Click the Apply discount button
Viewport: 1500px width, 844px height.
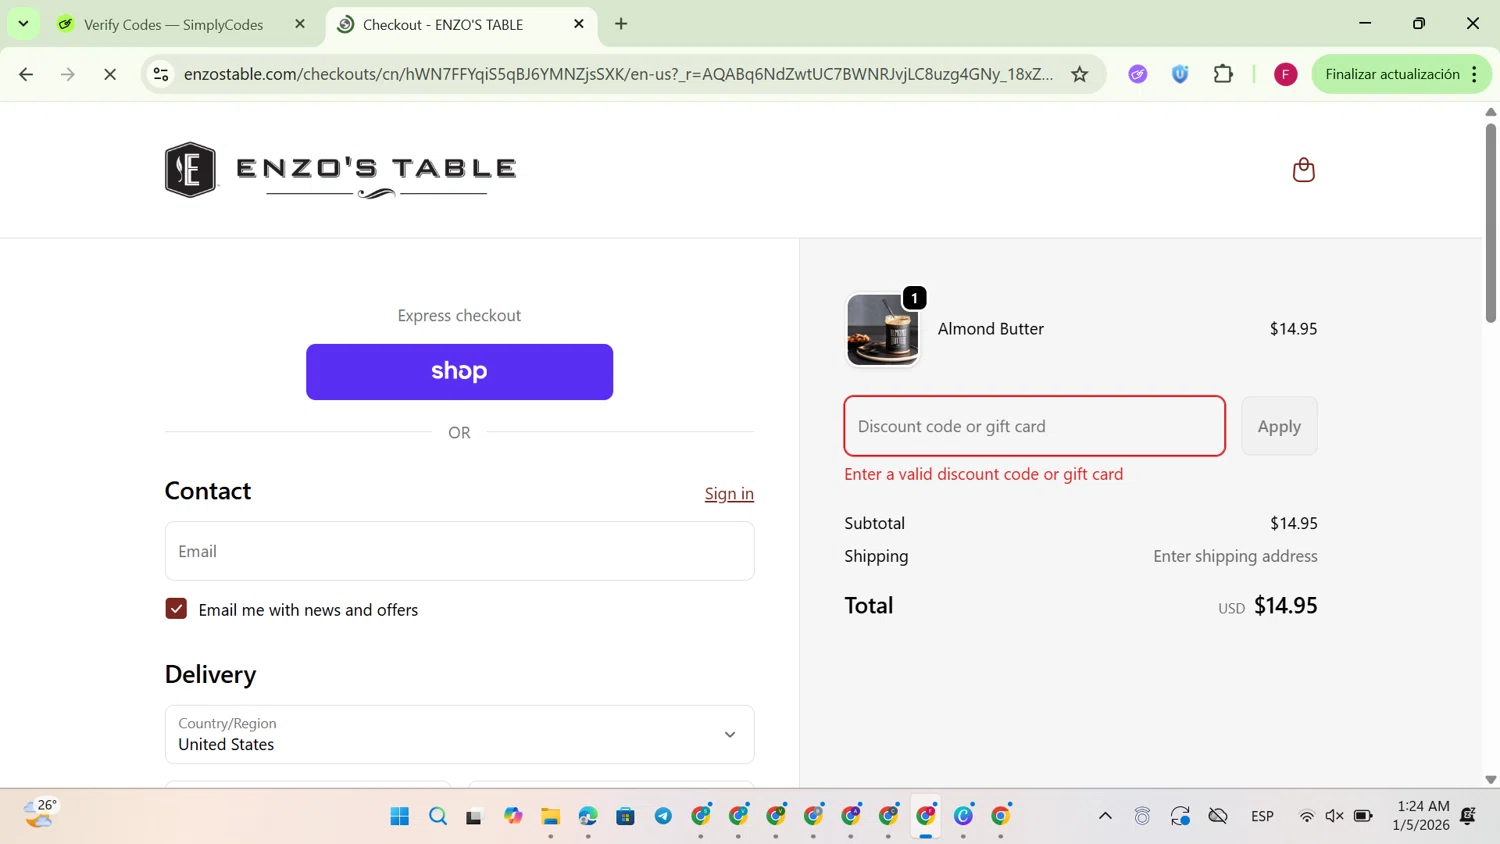pyautogui.click(x=1279, y=426)
